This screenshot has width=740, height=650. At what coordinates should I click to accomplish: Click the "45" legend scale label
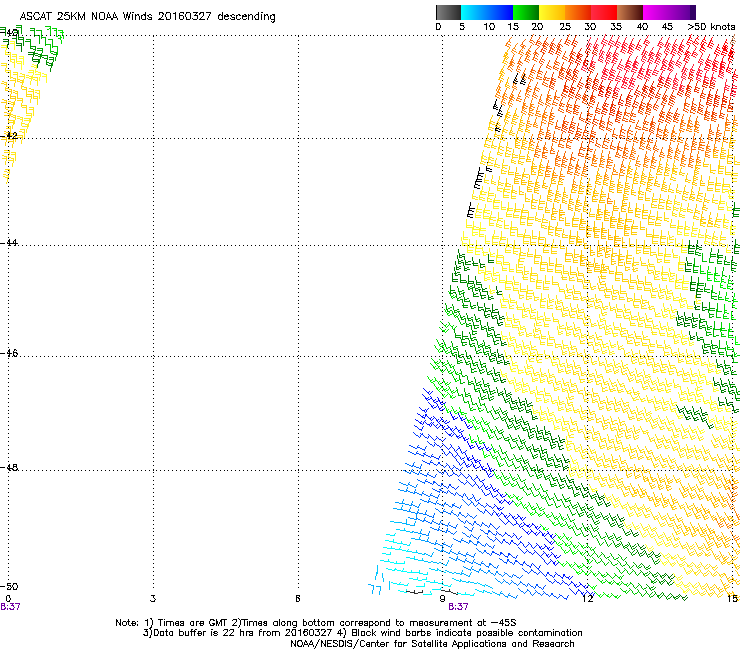(667, 27)
